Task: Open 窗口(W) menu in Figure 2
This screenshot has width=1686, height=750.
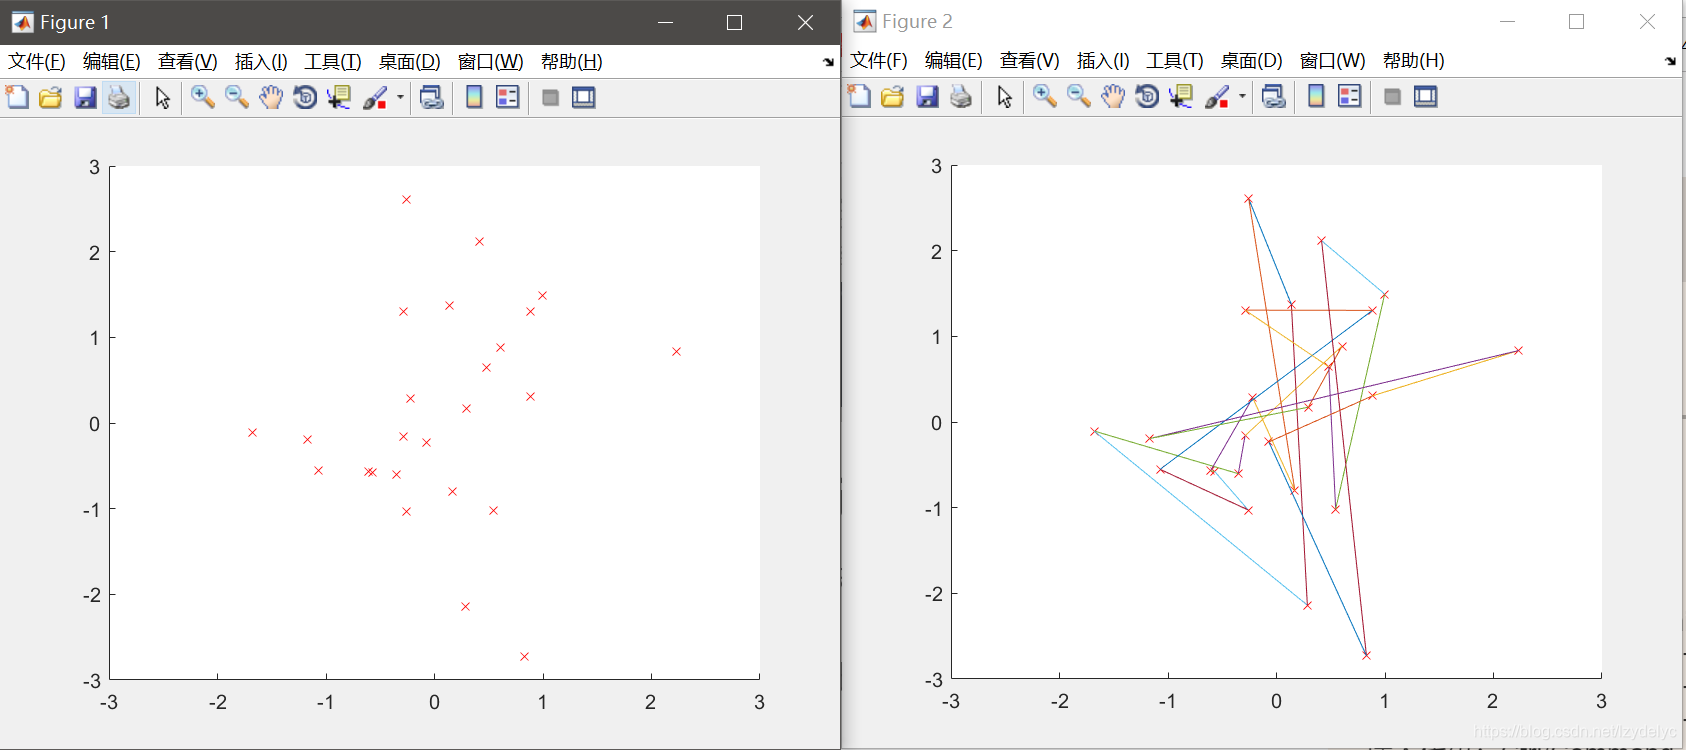Action: 1333,61
